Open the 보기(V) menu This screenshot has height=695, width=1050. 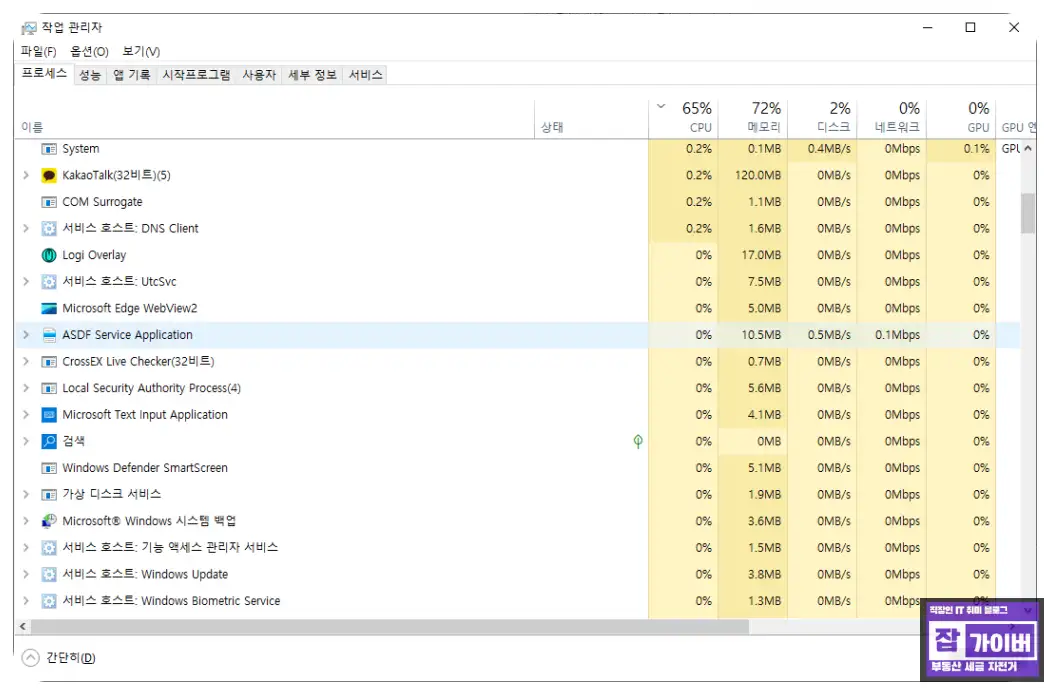click(141, 52)
